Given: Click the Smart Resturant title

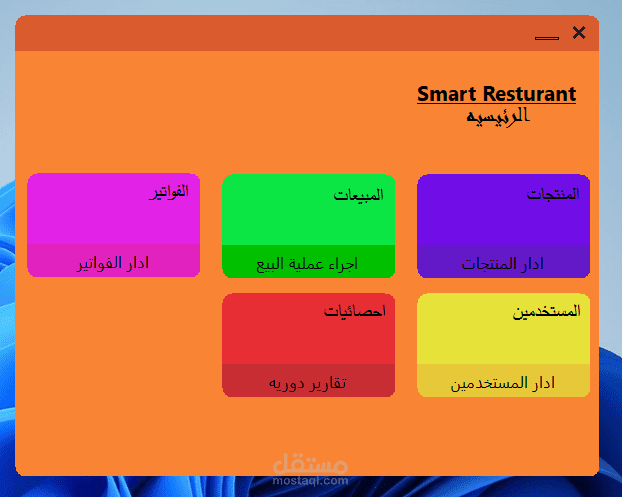Looking at the screenshot, I should (496, 94).
